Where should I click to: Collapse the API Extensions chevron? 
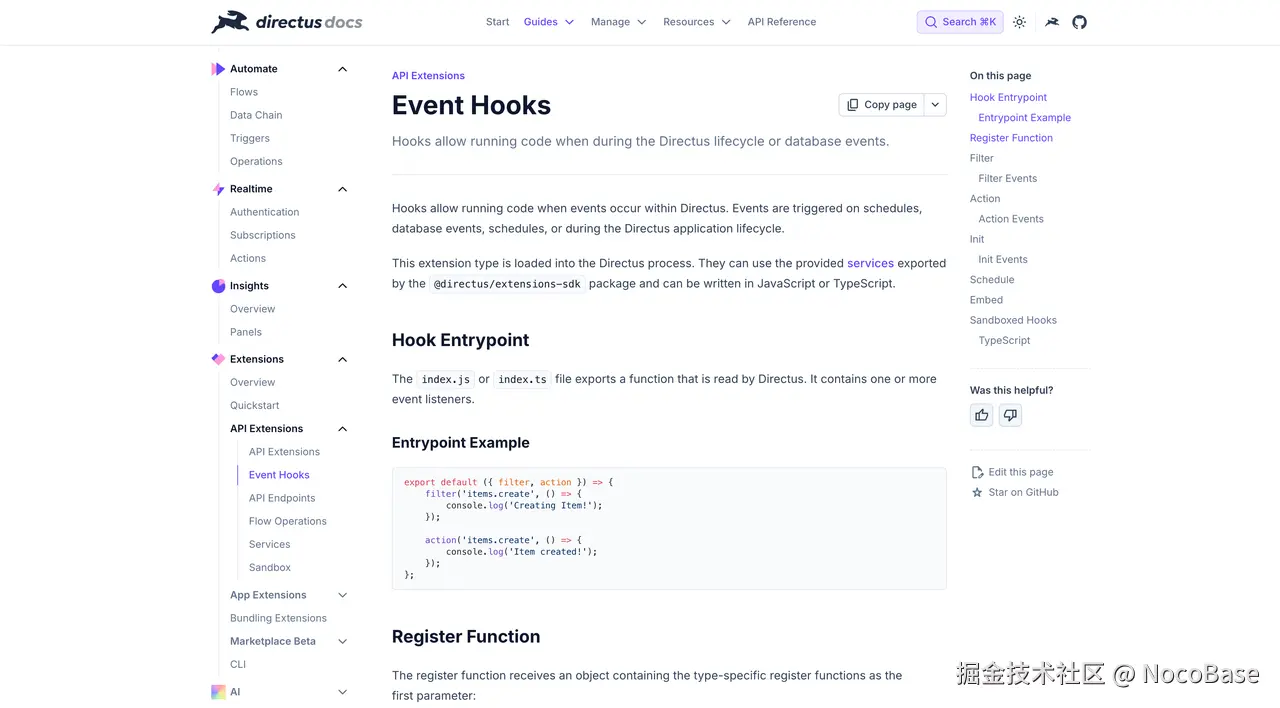coord(342,429)
